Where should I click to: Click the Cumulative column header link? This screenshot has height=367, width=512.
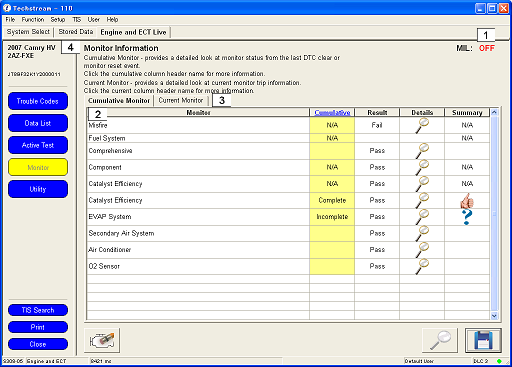[332, 113]
